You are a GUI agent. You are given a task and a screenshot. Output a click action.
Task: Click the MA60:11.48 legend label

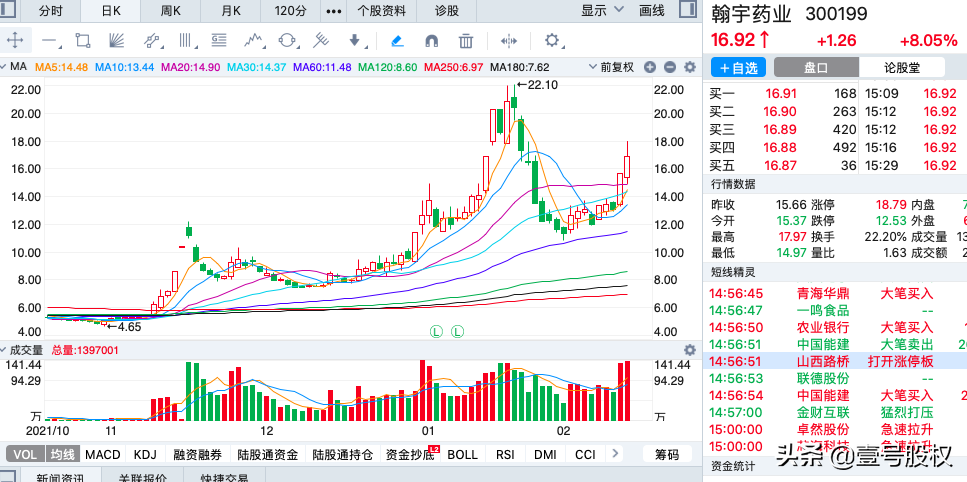322,67
